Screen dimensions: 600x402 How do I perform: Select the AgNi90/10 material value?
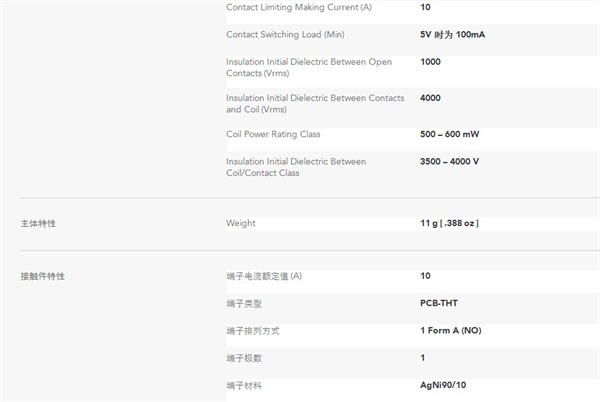442,385
